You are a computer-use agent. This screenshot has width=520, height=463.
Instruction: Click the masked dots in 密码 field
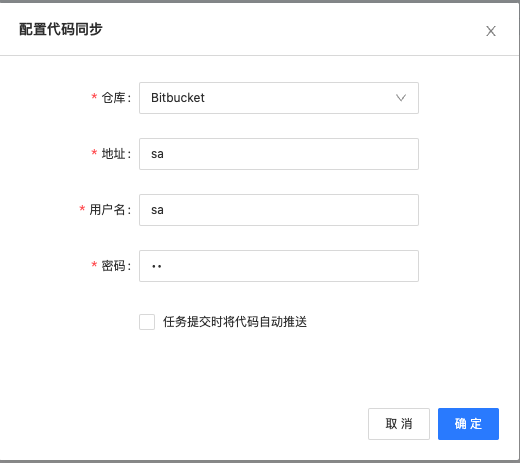tap(157, 266)
